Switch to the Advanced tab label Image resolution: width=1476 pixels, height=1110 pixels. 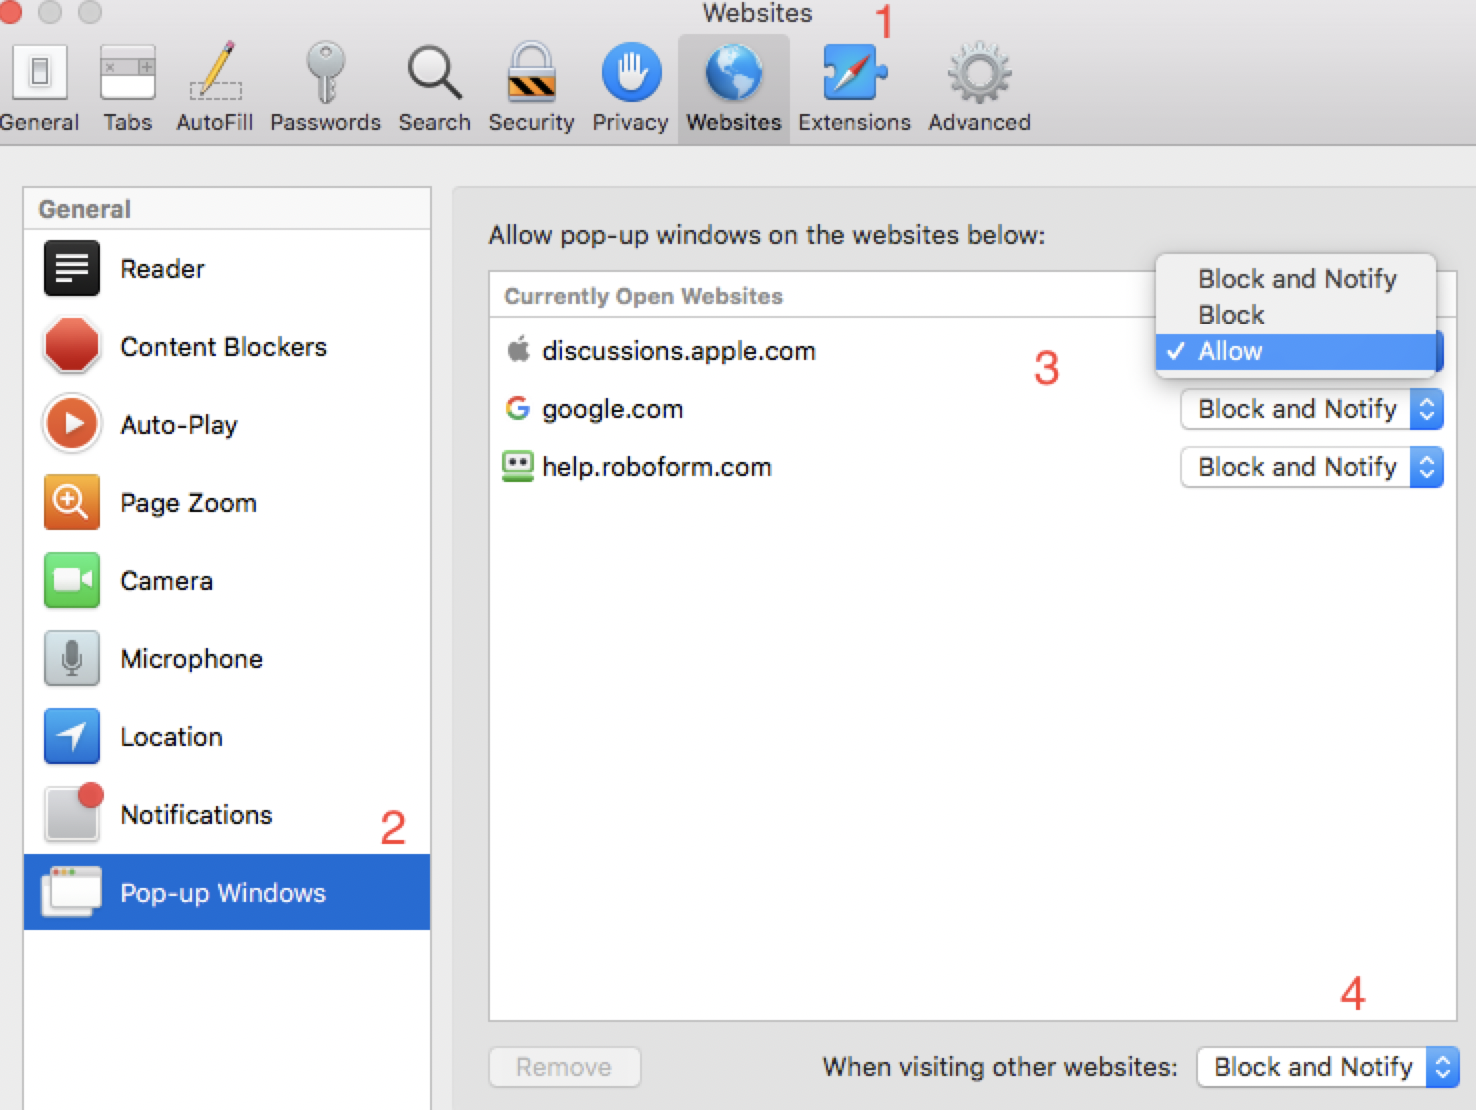pyautogui.click(x=979, y=122)
